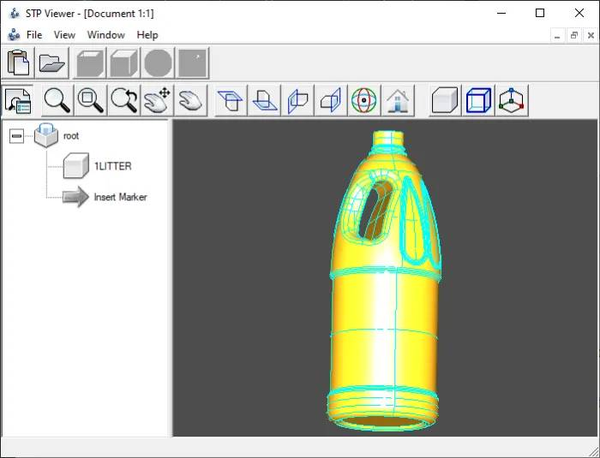Screen dimensions: 600x458
Task: Collapse the root tree node
Action: (16, 136)
